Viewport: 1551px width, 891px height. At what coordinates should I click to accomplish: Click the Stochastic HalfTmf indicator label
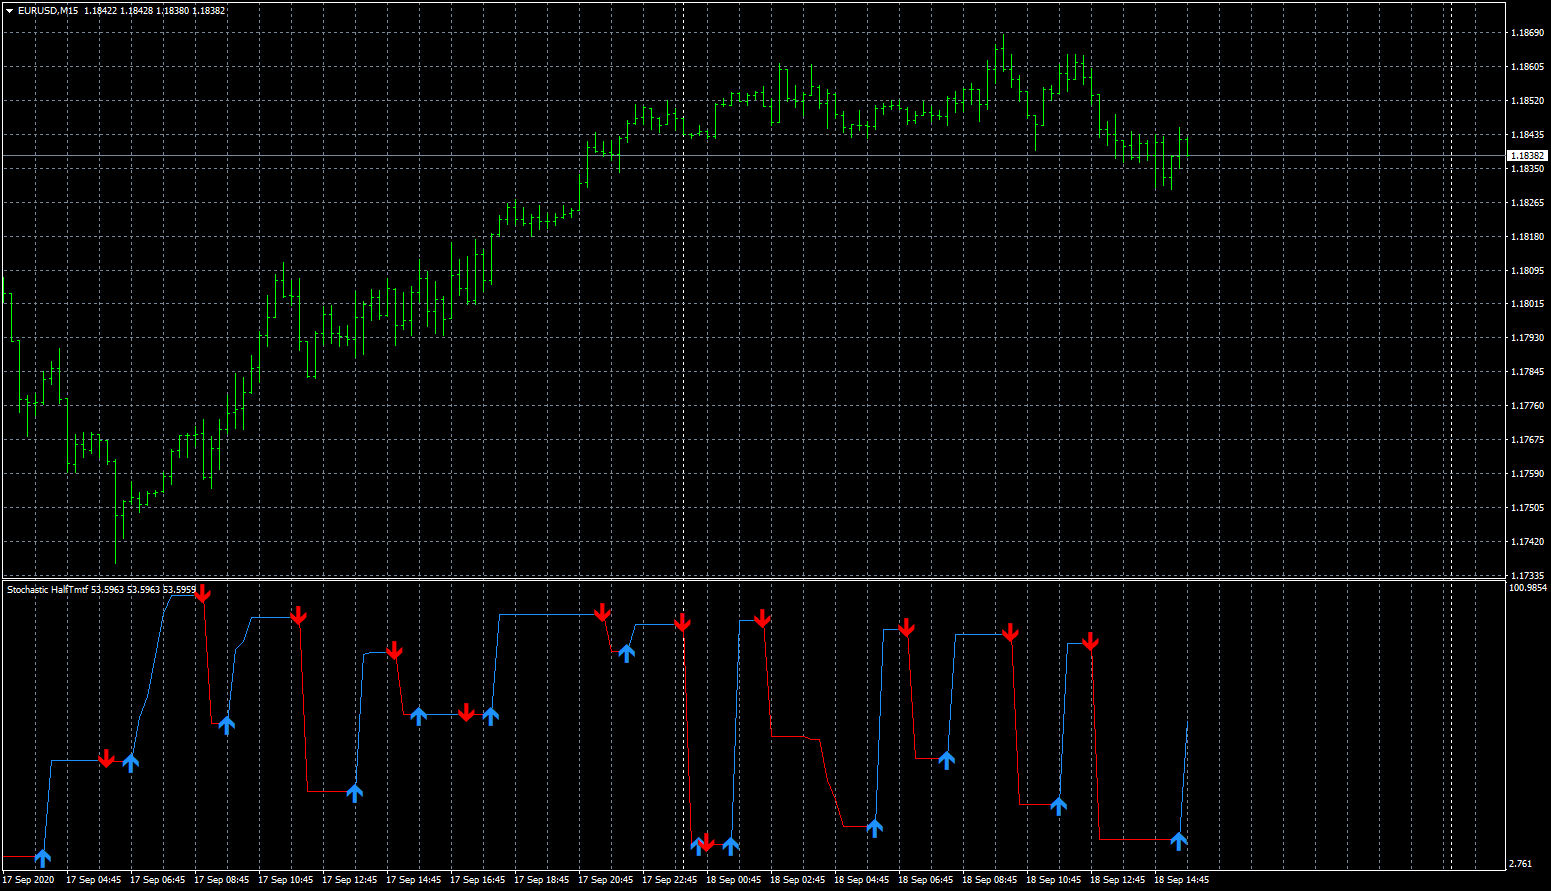48,590
